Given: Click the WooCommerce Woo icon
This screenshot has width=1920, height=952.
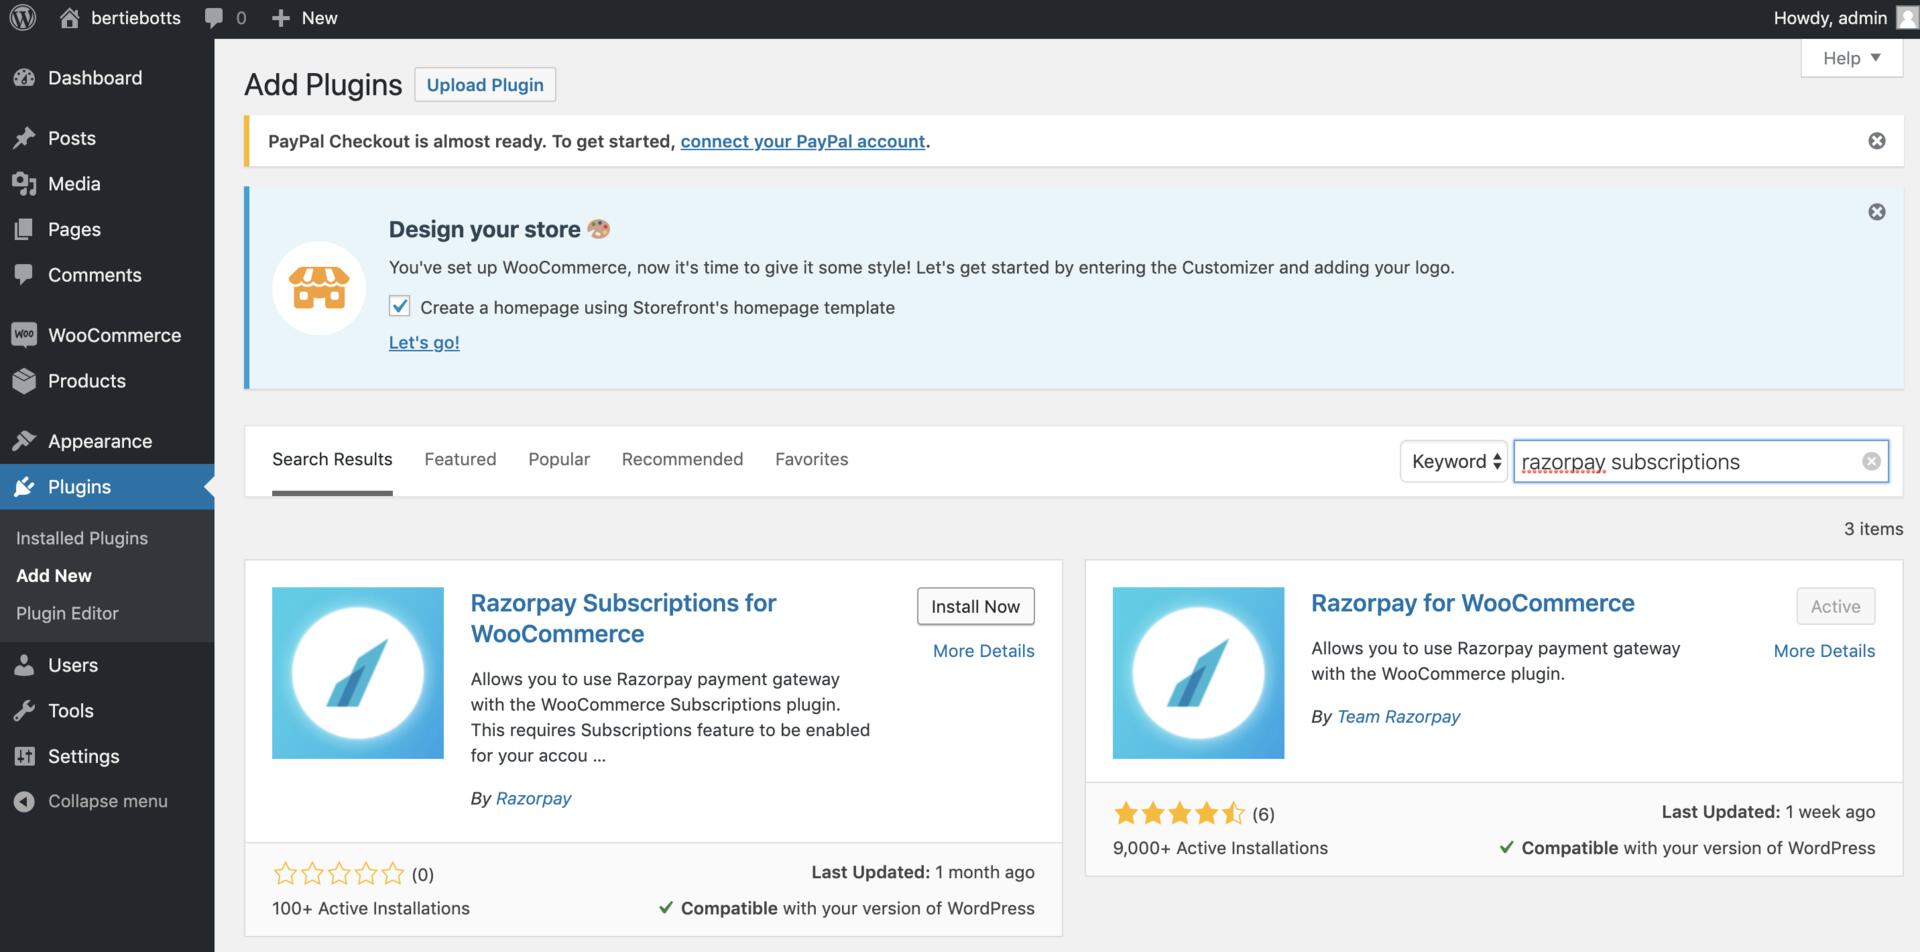Looking at the screenshot, I should 24,335.
